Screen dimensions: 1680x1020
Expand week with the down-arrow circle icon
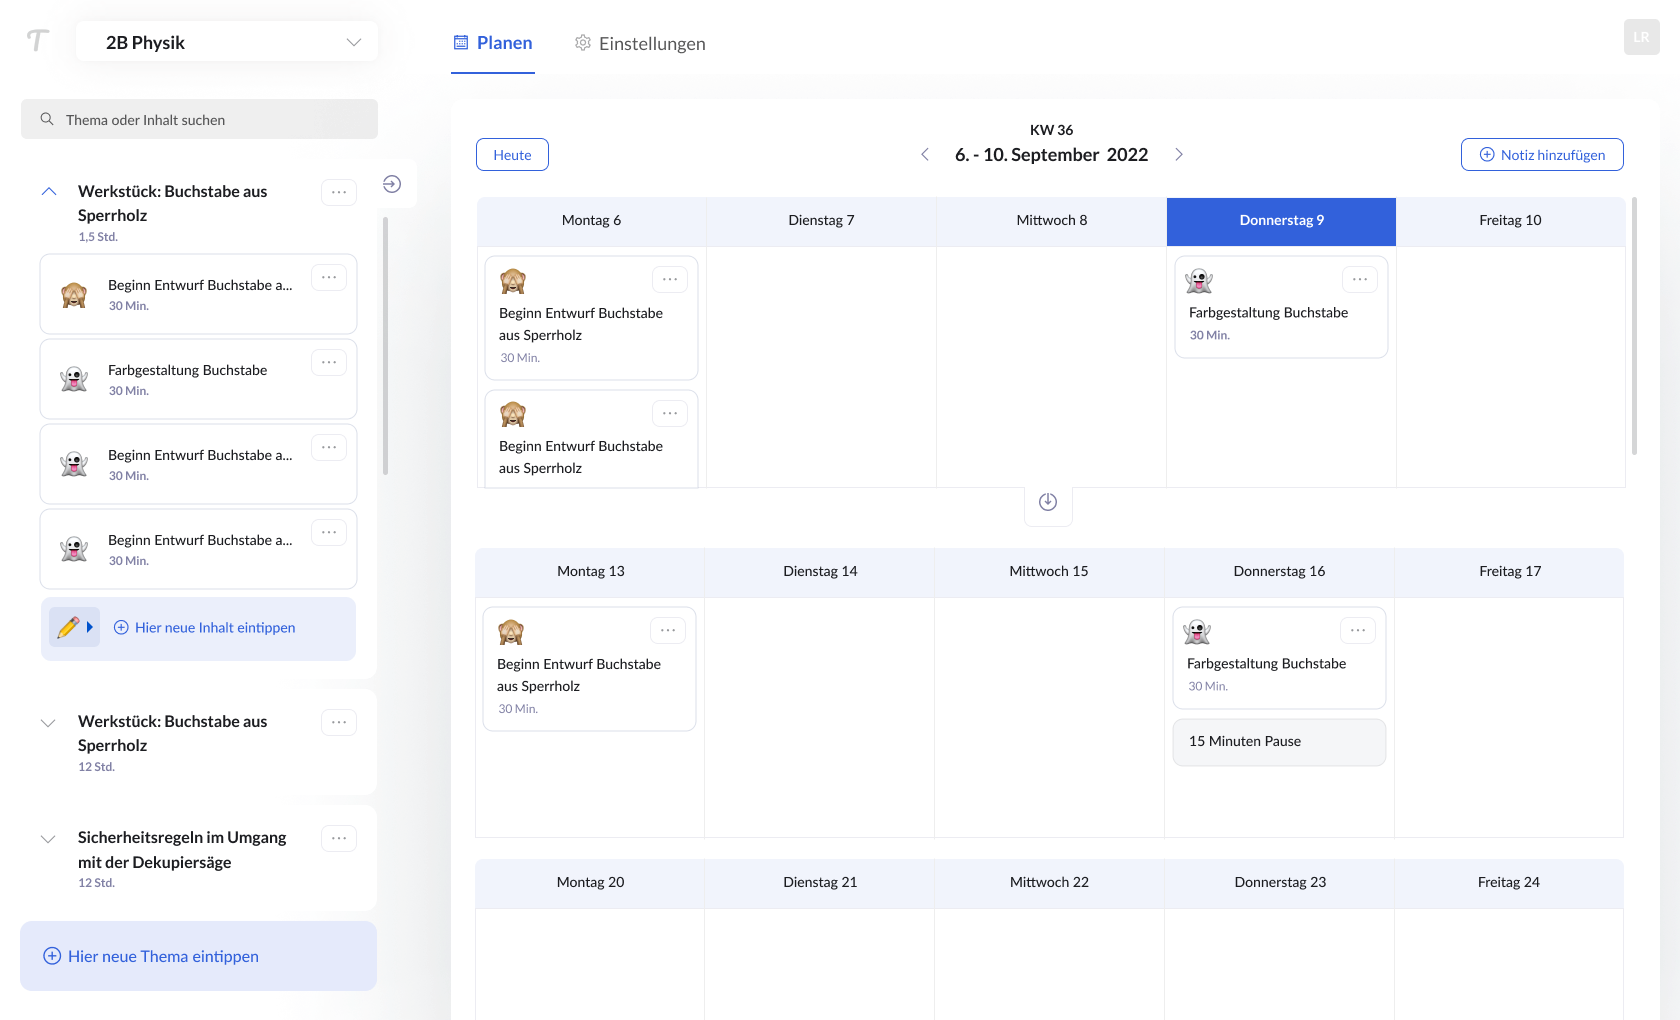(1048, 502)
